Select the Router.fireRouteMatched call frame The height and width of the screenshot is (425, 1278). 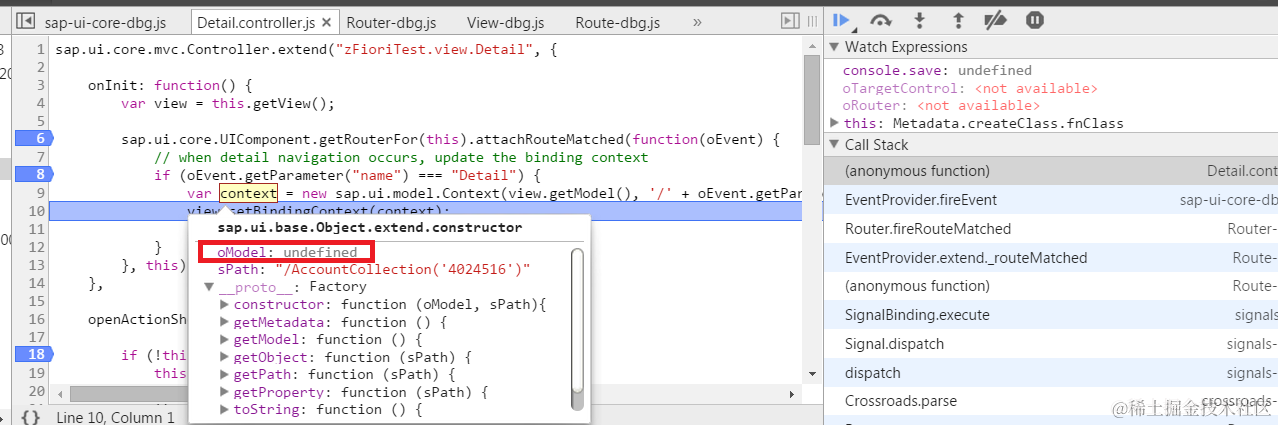1051,229
